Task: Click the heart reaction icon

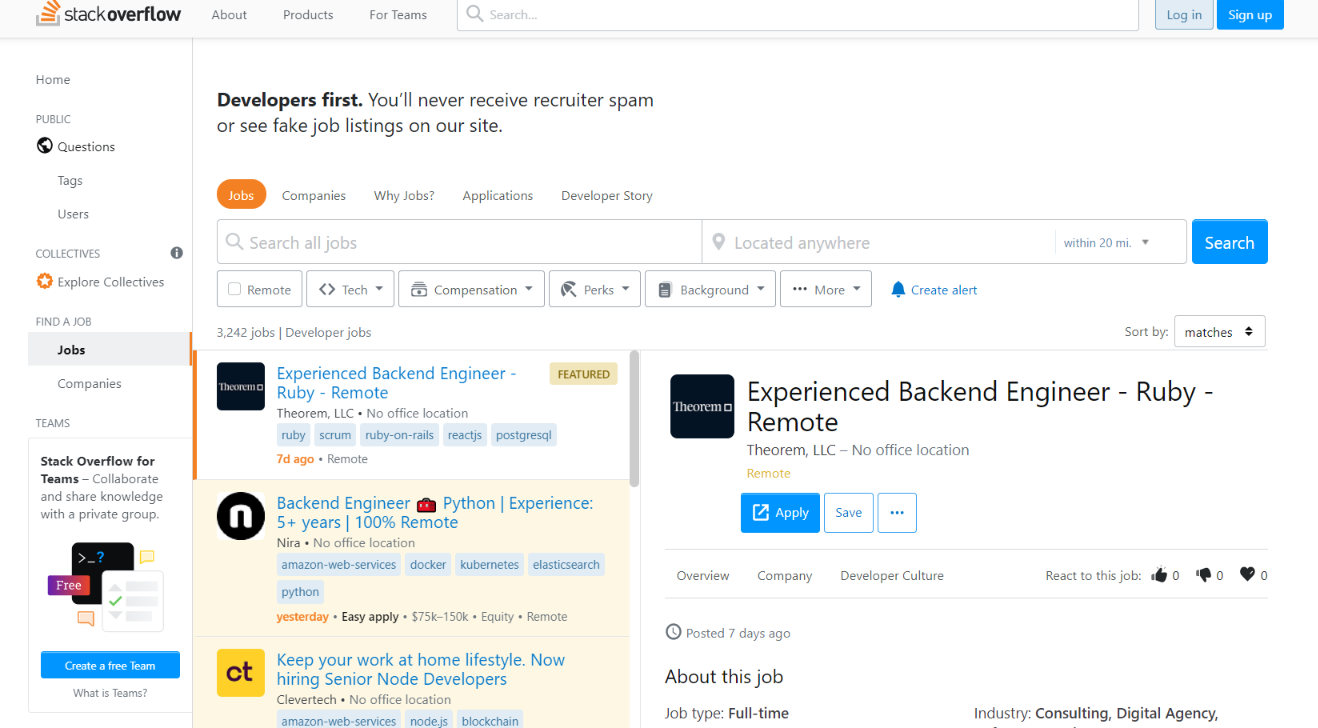Action: pyautogui.click(x=1247, y=574)
